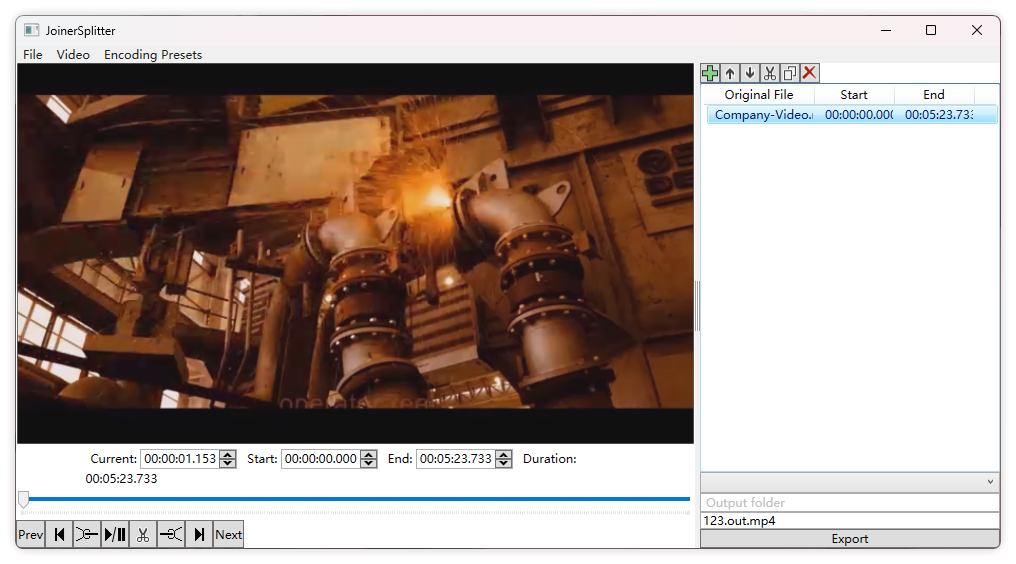Click the Start time field 00:00:00.000

pos(321,459)
